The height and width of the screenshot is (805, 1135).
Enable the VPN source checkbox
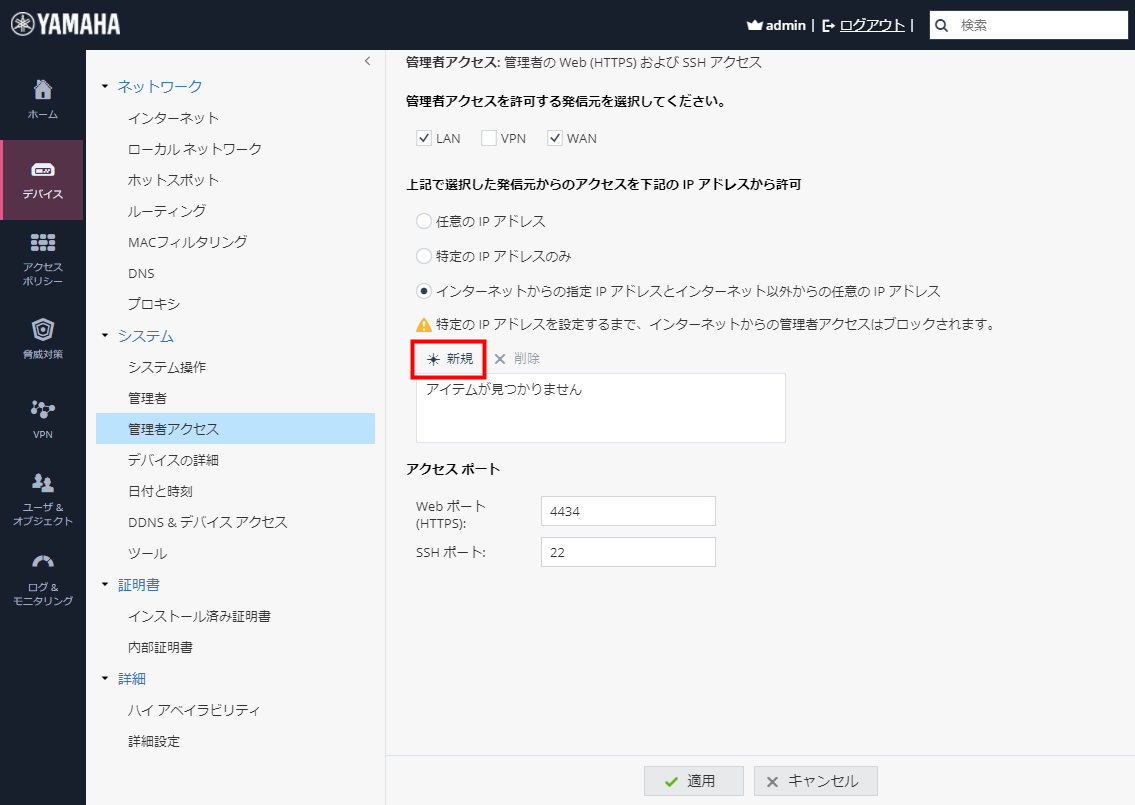point(489,138)
